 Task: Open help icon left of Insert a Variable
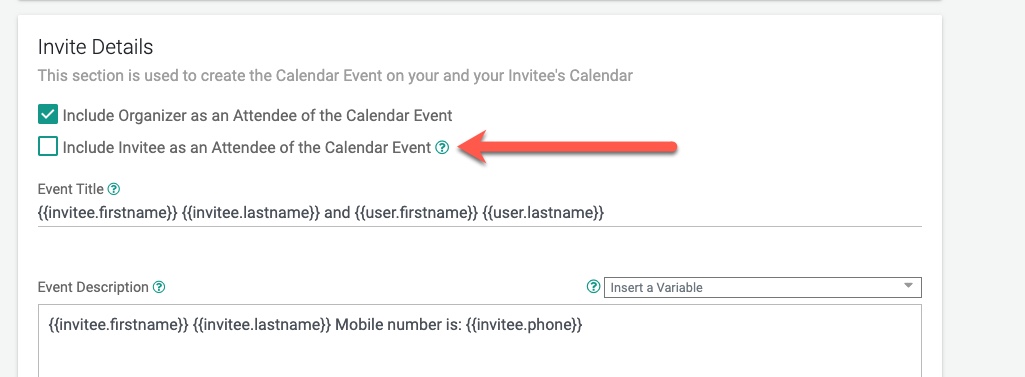[x=594, y=287]
